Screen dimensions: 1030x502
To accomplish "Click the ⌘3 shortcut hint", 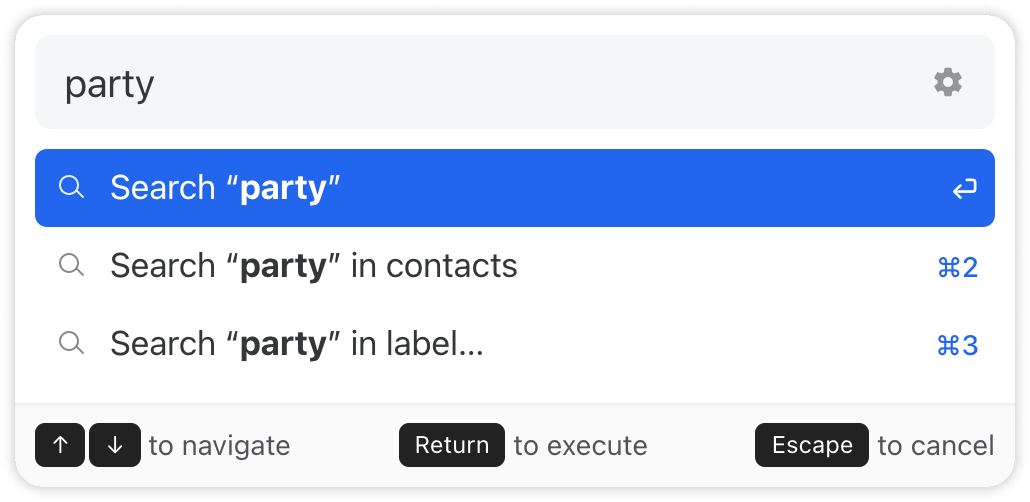I will tap(957, 345).
